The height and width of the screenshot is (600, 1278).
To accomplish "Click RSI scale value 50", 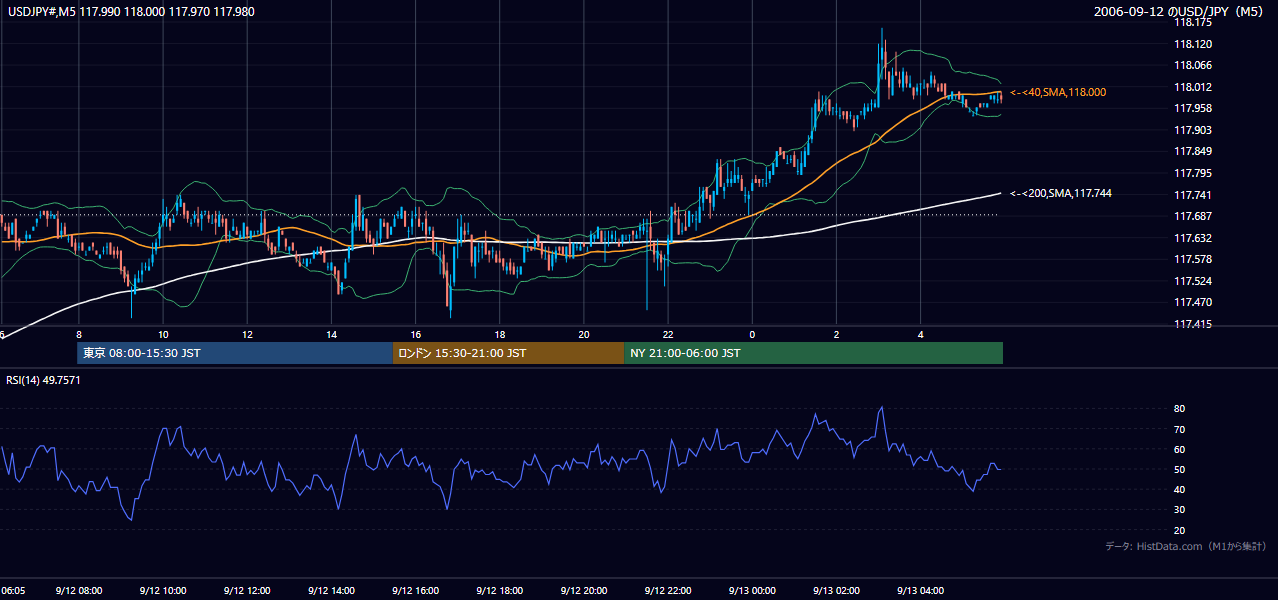I will pyautogui.click(x=1179, y=470).
